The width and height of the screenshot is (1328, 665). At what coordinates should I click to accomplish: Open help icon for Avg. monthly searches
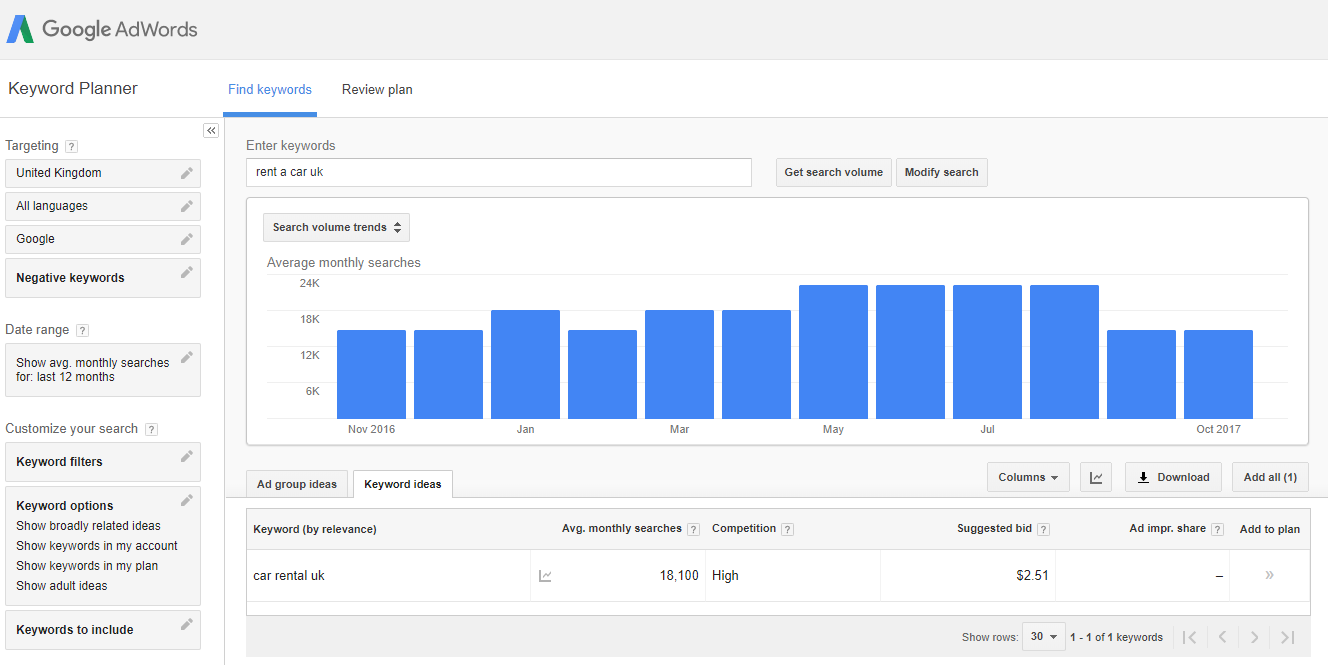pos(693,530)
